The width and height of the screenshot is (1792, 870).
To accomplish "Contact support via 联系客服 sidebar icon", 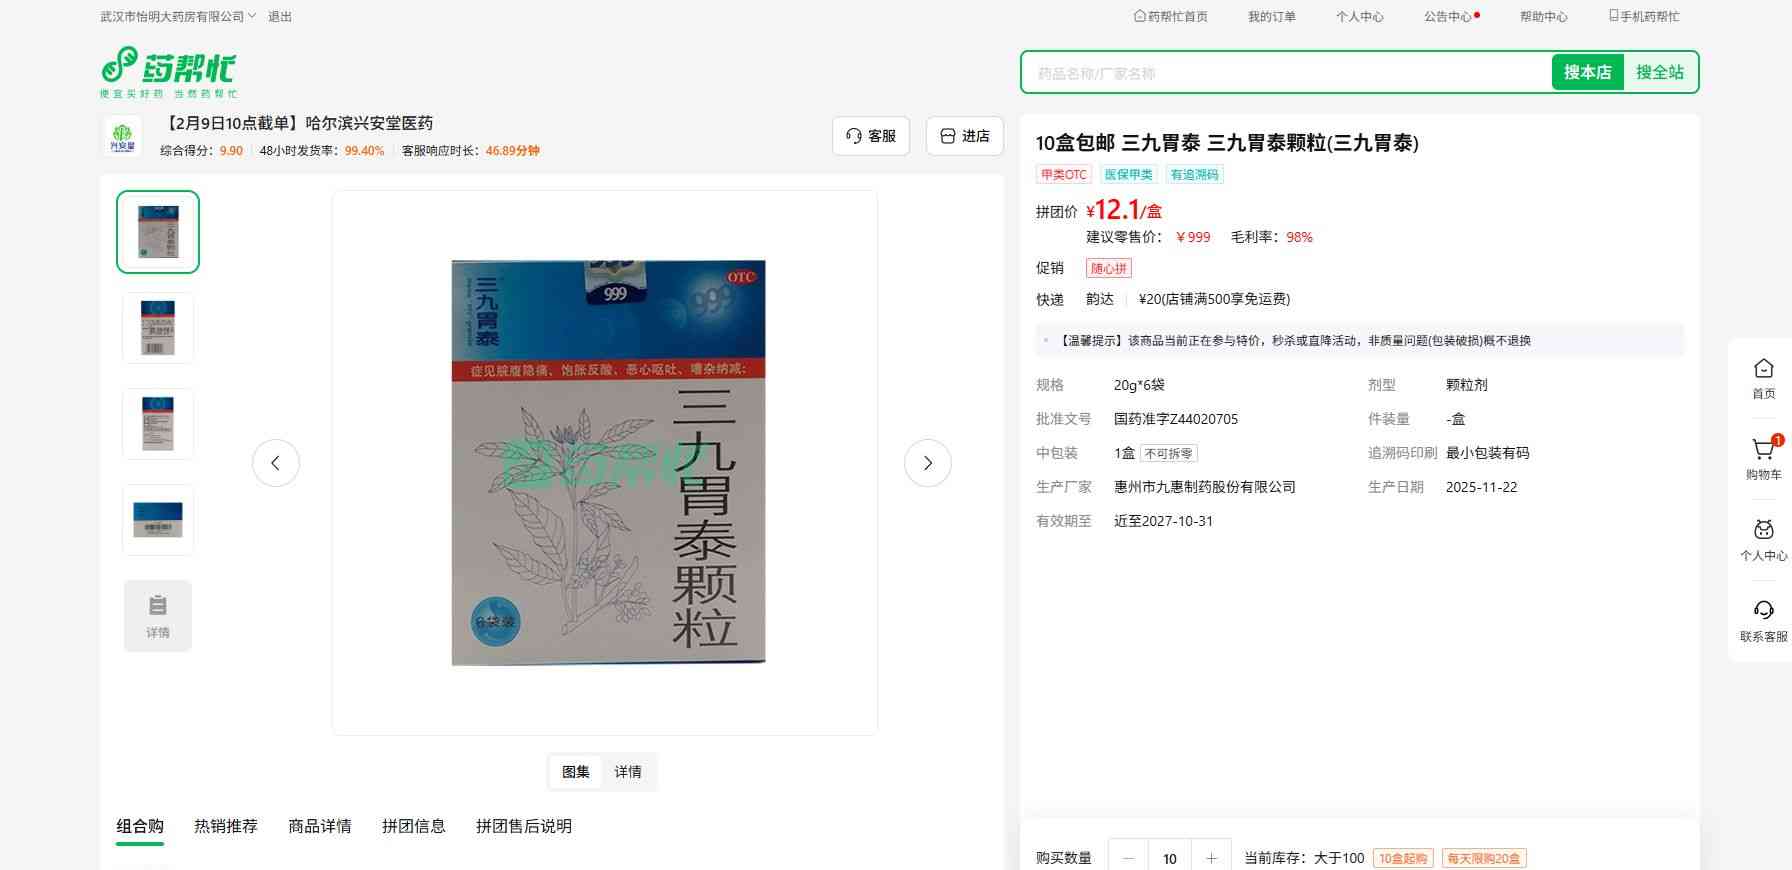I will pyautogui.click(x=1763, y=620).
